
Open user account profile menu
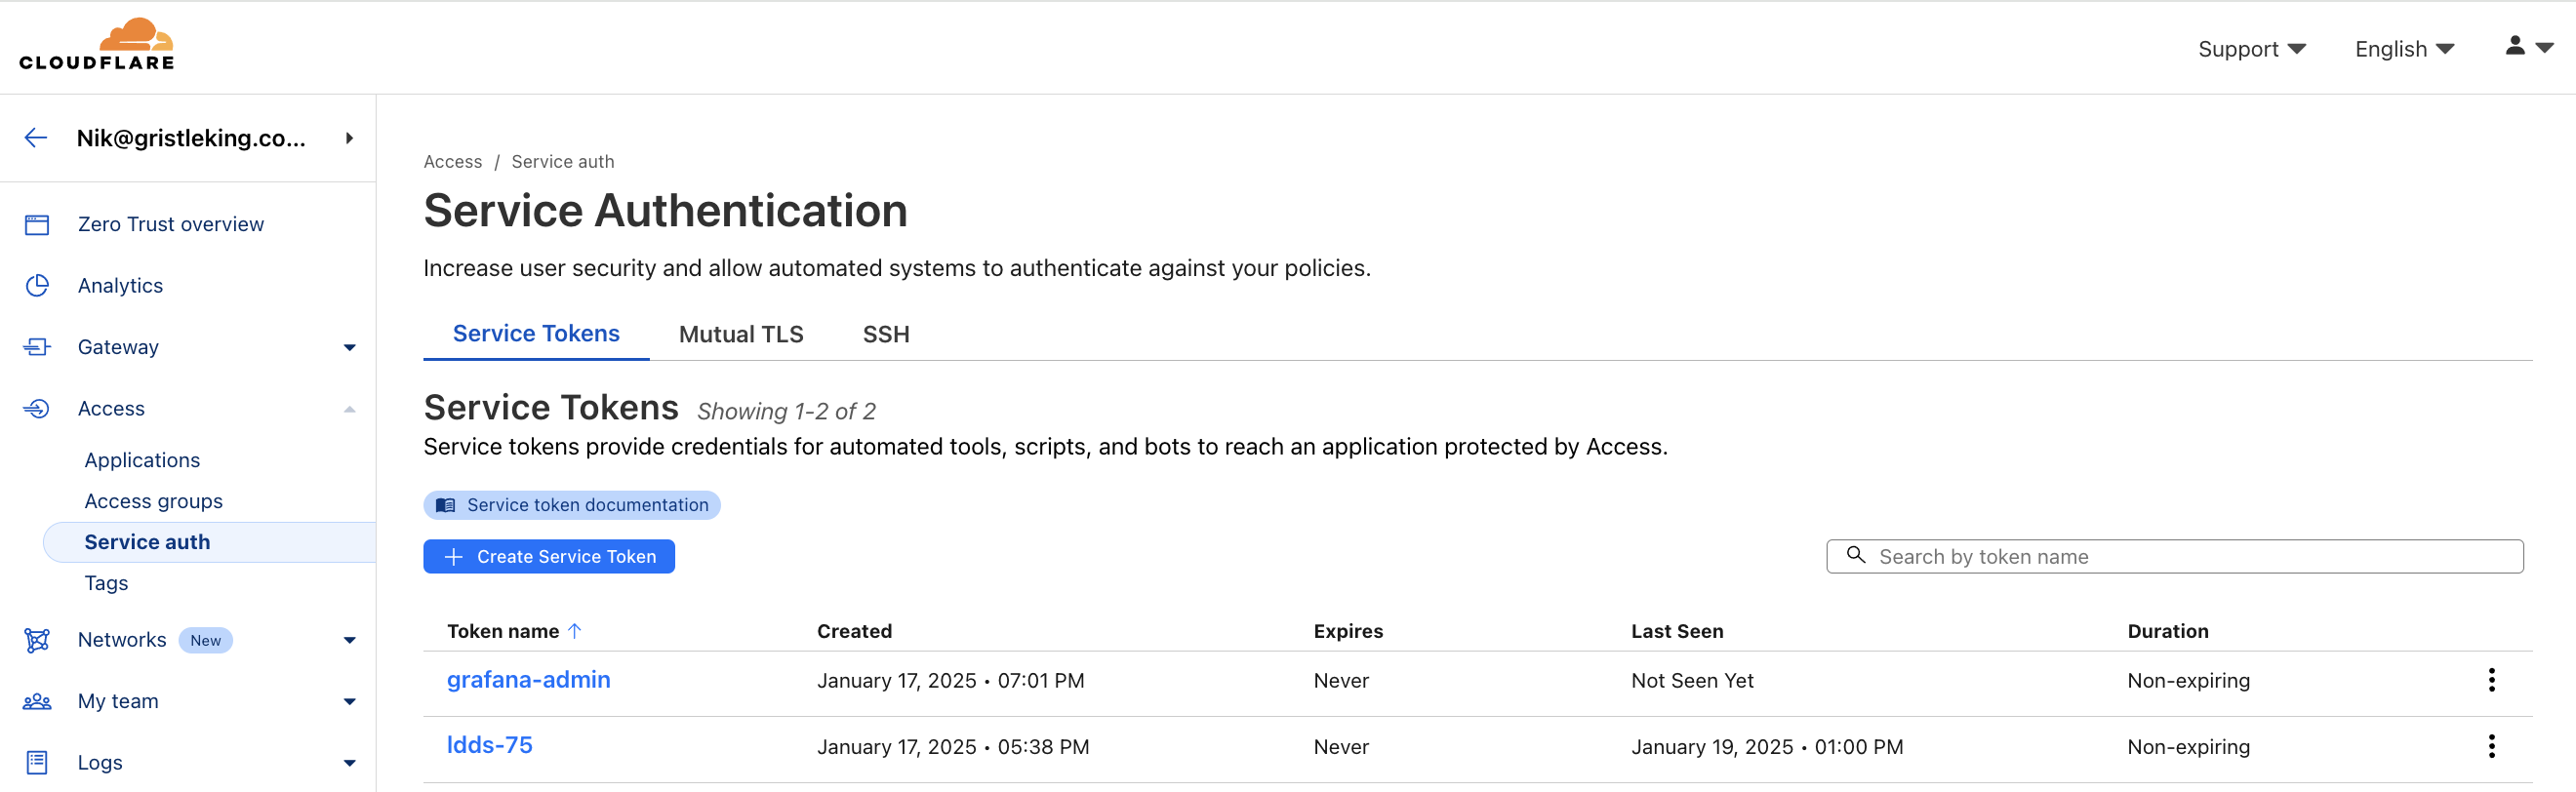(2528, 47)
